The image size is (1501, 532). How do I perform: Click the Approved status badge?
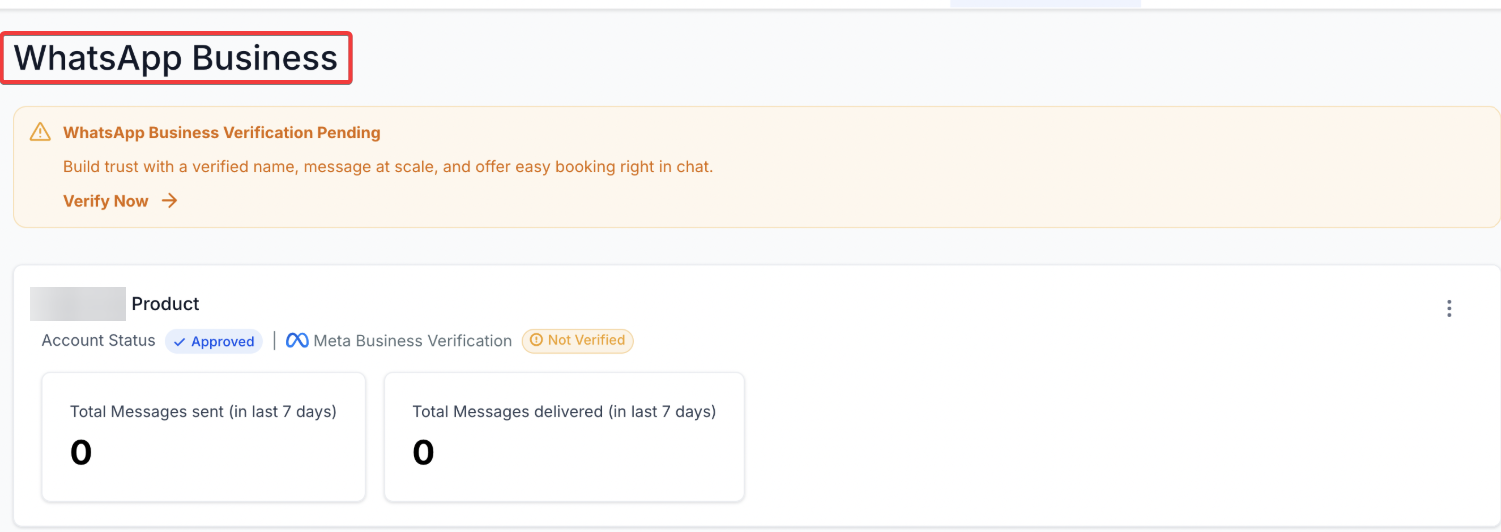click(214, 342)
